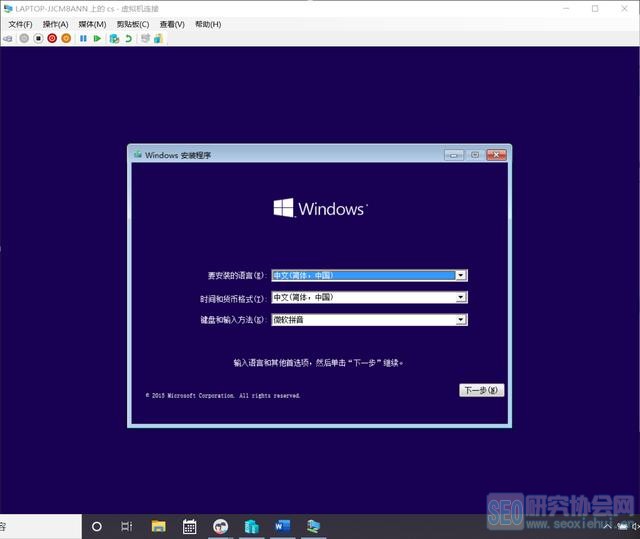The width and height of the screenshot is (640, 539).
Task: Click the 键盘和输入方法(K) label
Action: (233, 320)
